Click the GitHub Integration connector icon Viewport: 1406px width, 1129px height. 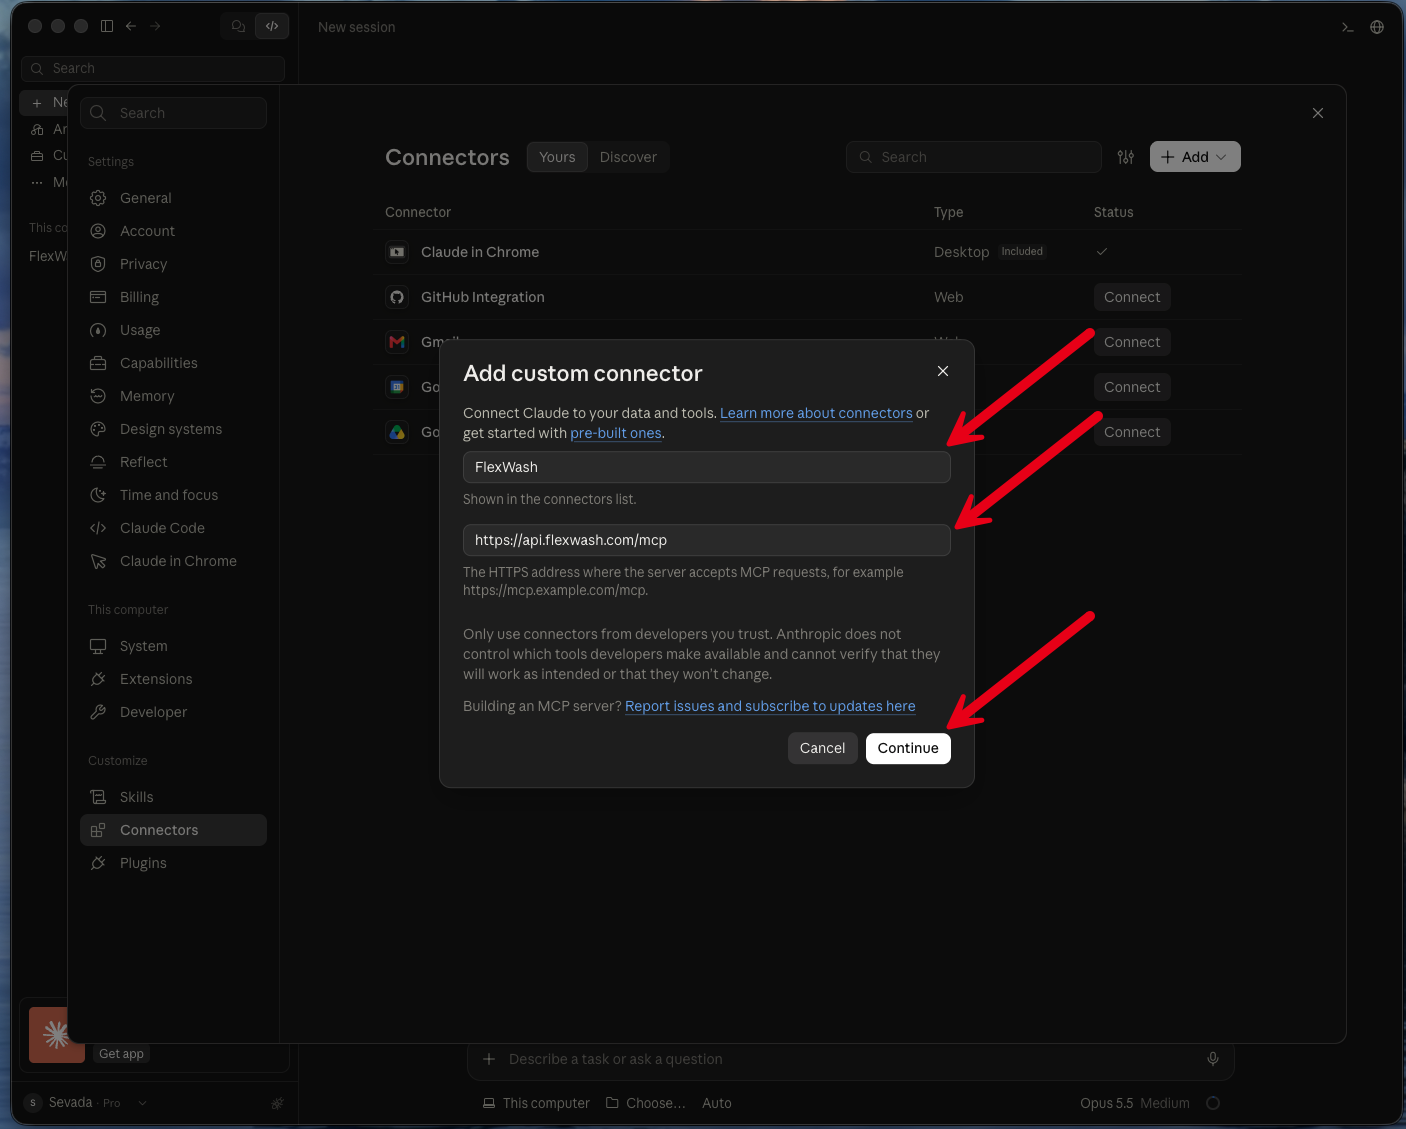(x=397, y=297)
